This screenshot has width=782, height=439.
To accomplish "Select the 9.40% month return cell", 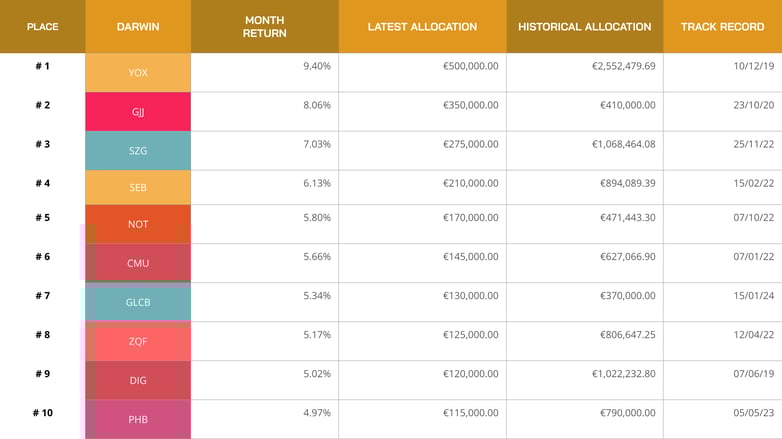I will (x=316, y=66).
